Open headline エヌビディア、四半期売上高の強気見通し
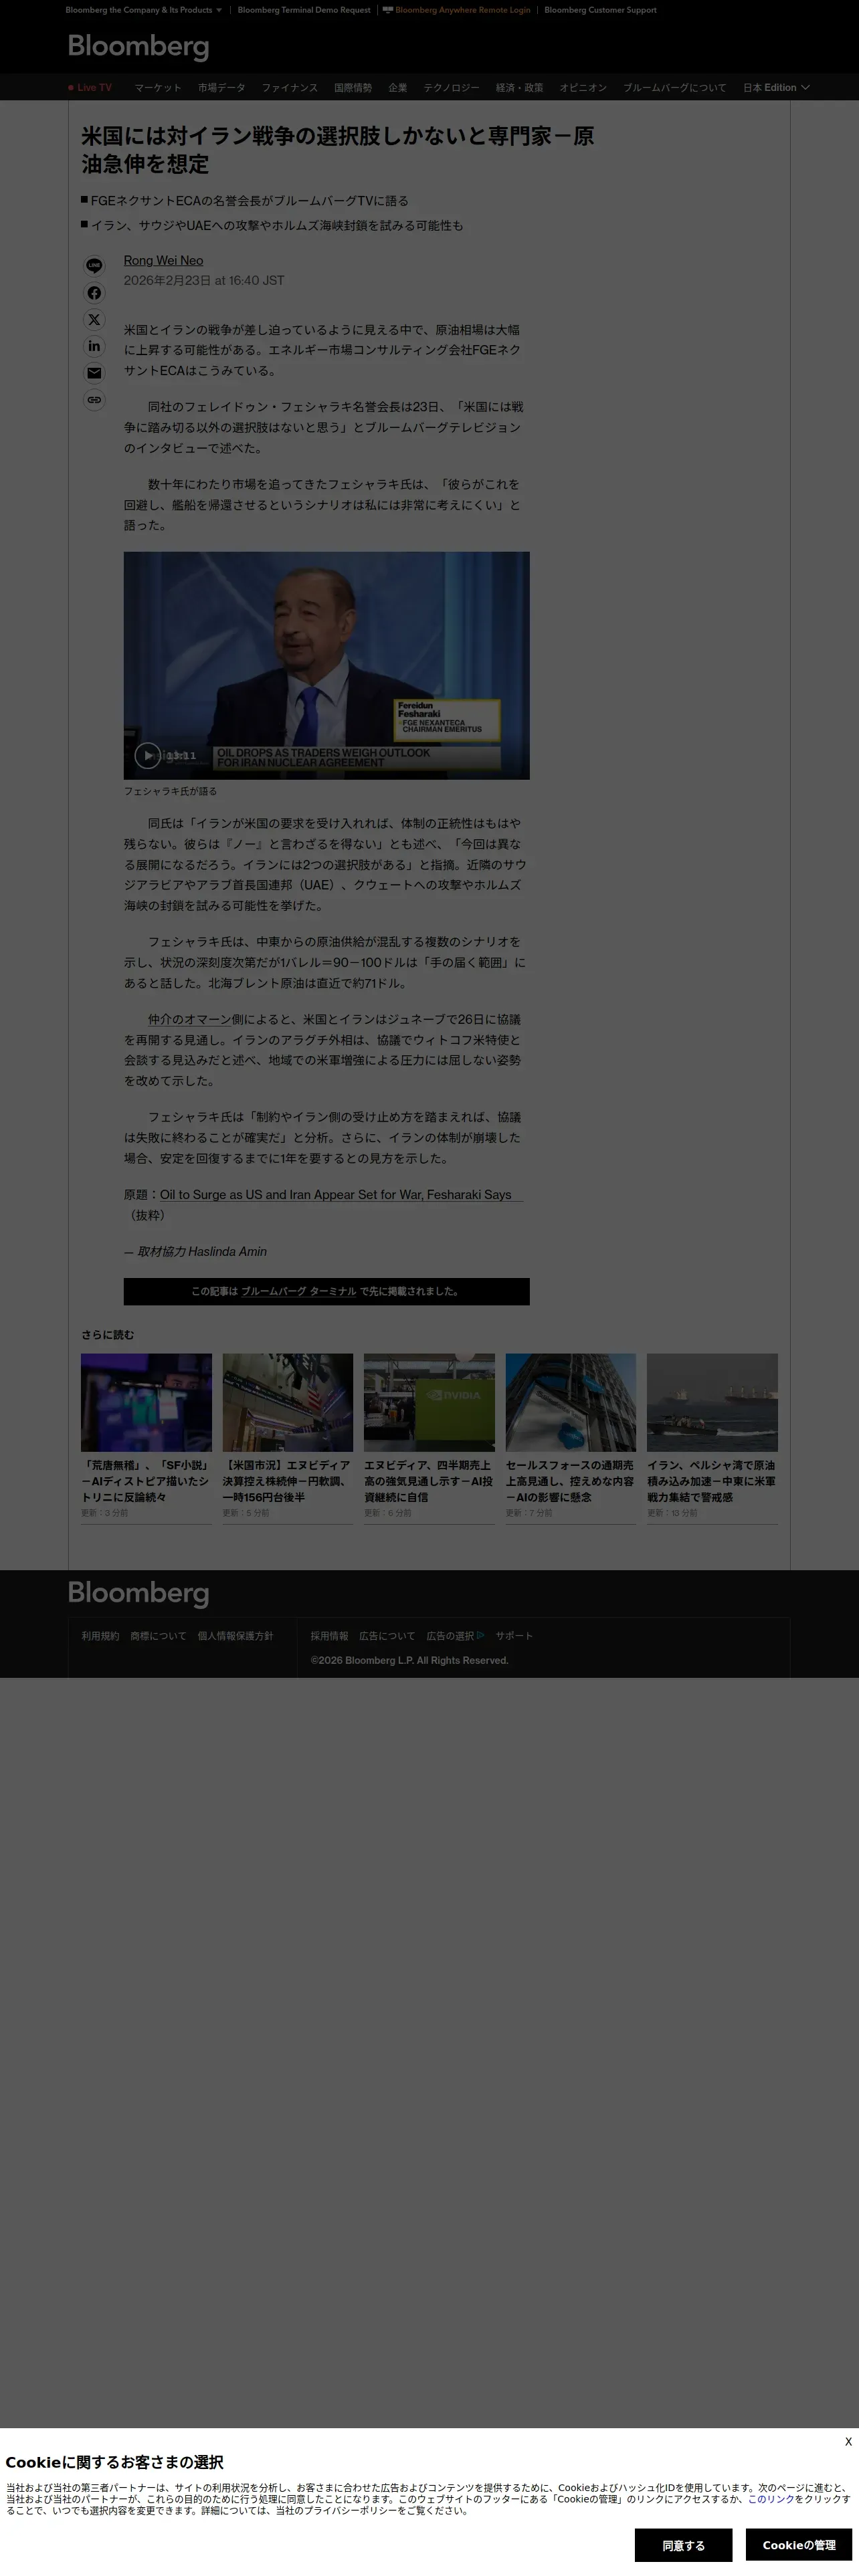 429,1481
